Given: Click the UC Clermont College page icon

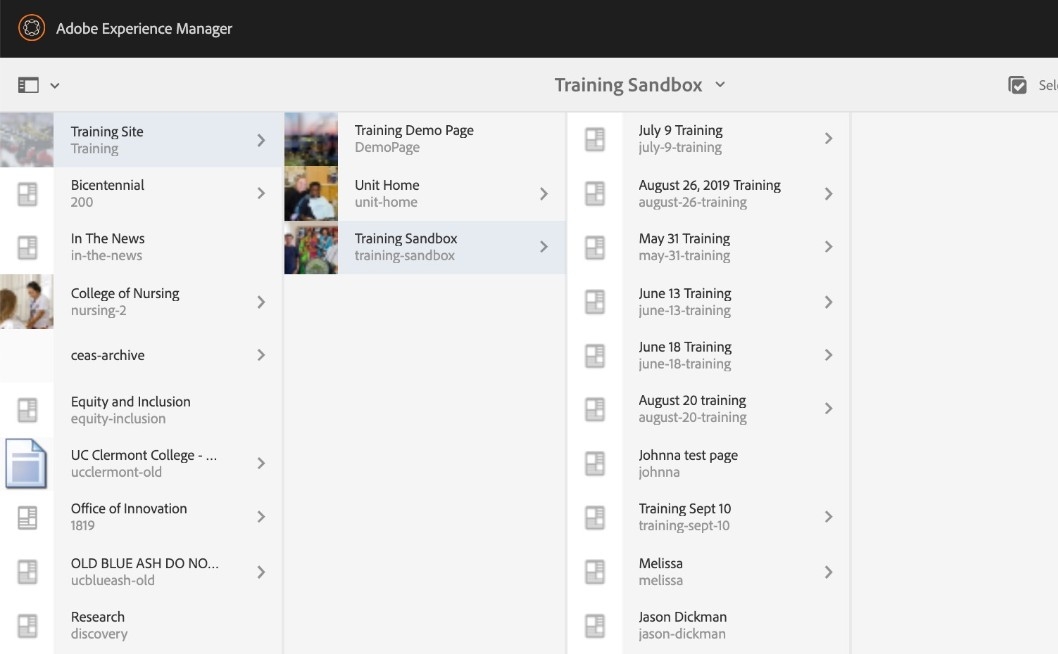Looking at the screenshot, I should tap(27, 464).
